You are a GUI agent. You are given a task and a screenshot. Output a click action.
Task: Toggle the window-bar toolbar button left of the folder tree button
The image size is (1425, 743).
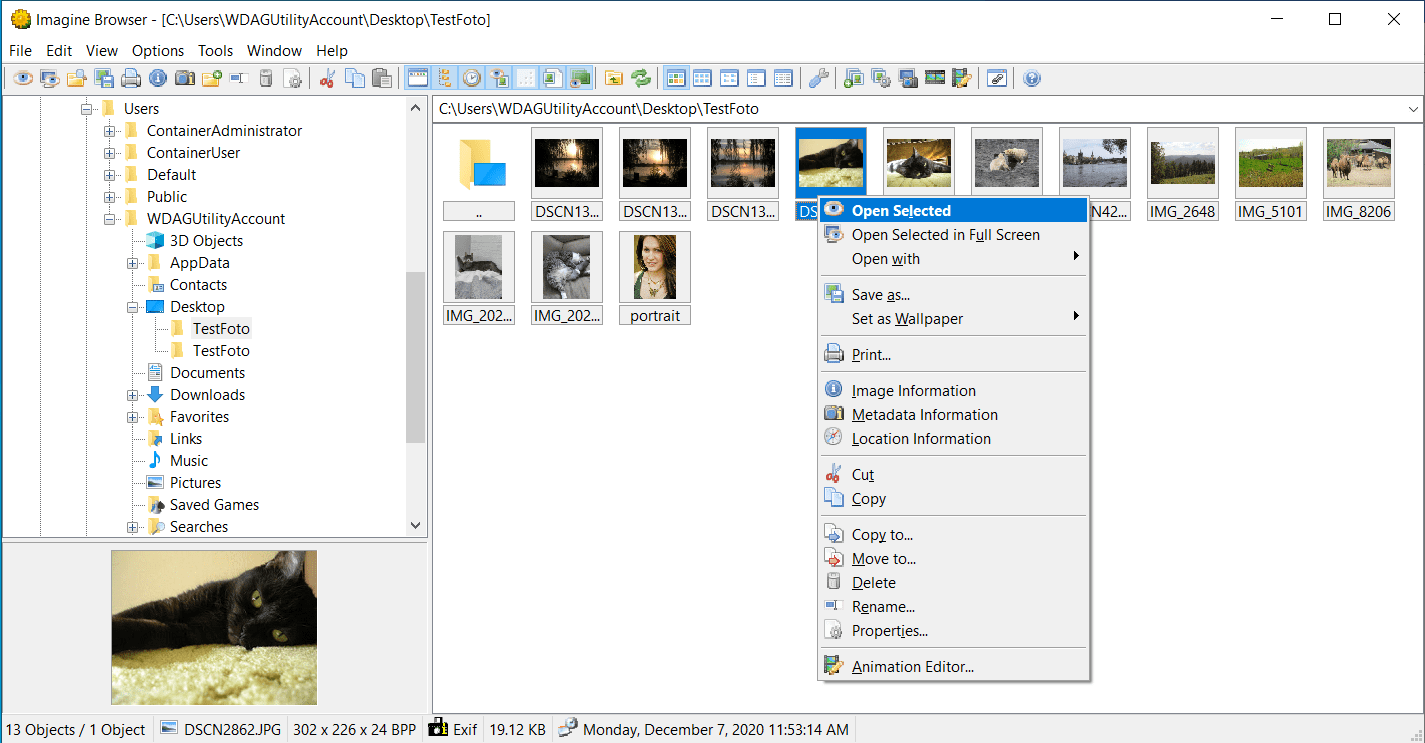[418, 78]
